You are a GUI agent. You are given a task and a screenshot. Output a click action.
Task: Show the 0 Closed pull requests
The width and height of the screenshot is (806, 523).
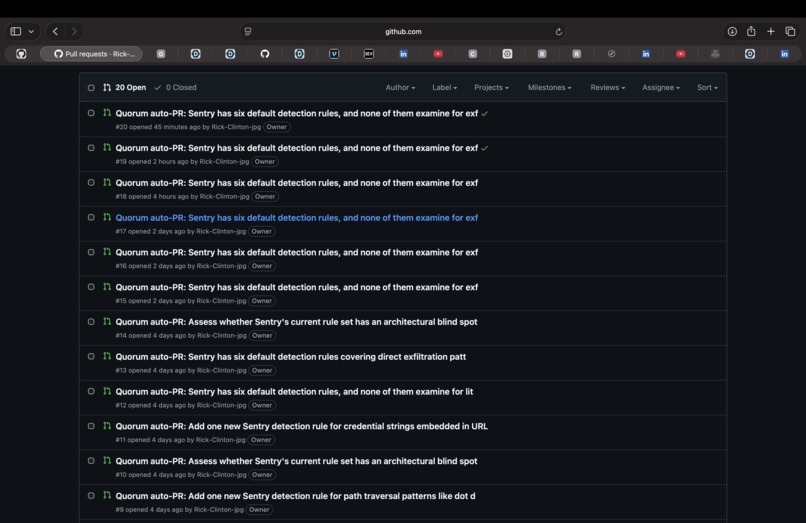pyautogui.click(x=175, y=87)
